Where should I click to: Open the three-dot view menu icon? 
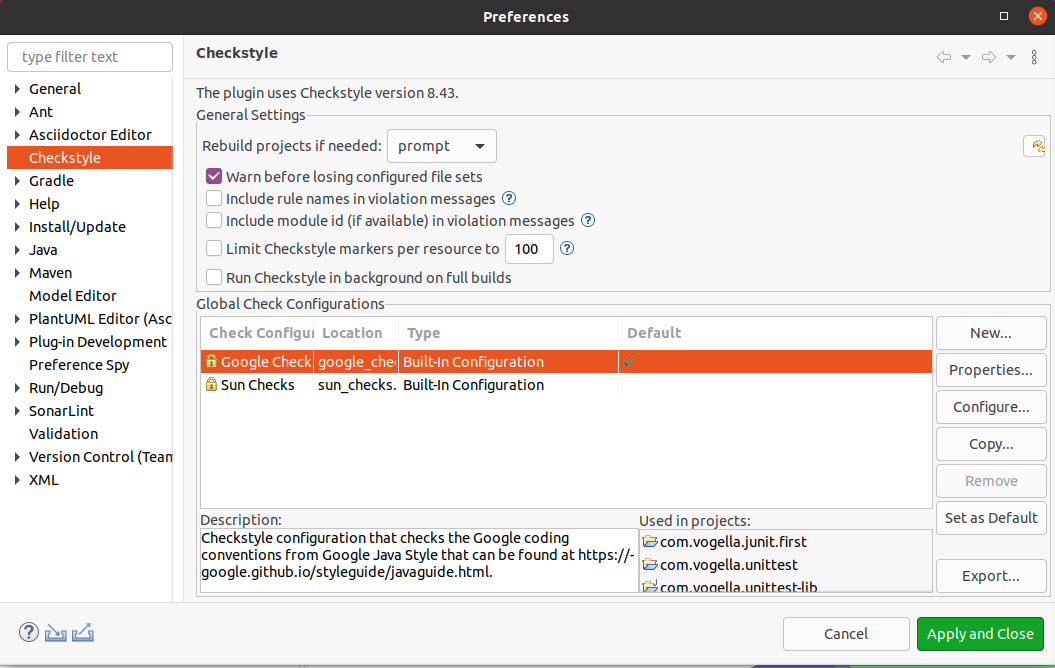pyautogui.click(x=1034, y=57)
